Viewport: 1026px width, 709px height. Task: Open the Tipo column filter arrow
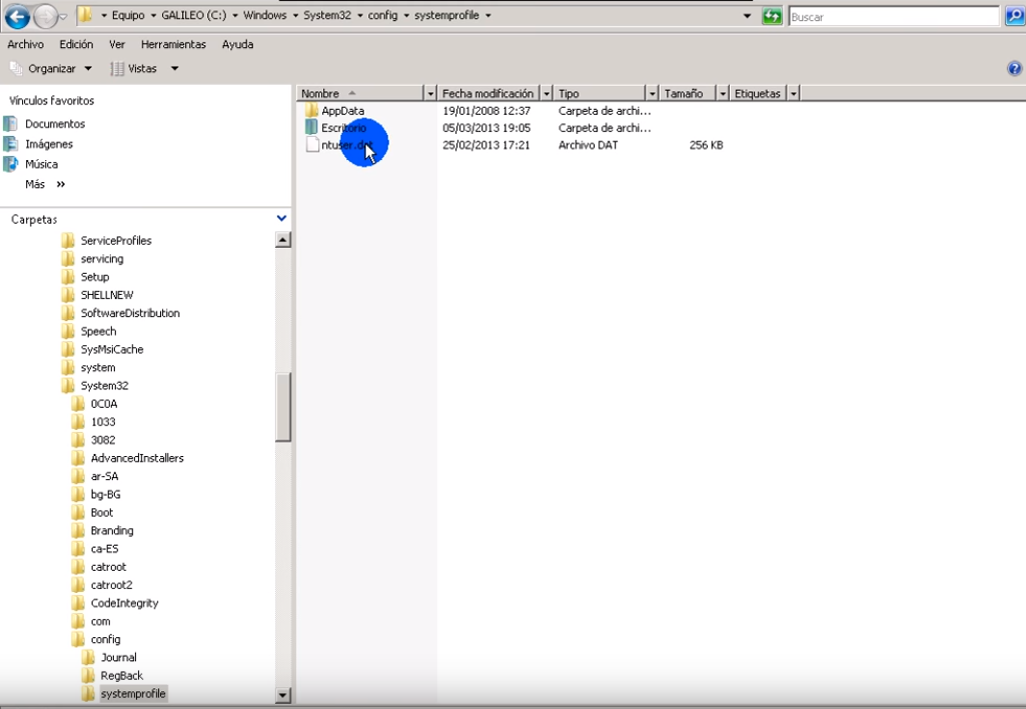point(652,94)
